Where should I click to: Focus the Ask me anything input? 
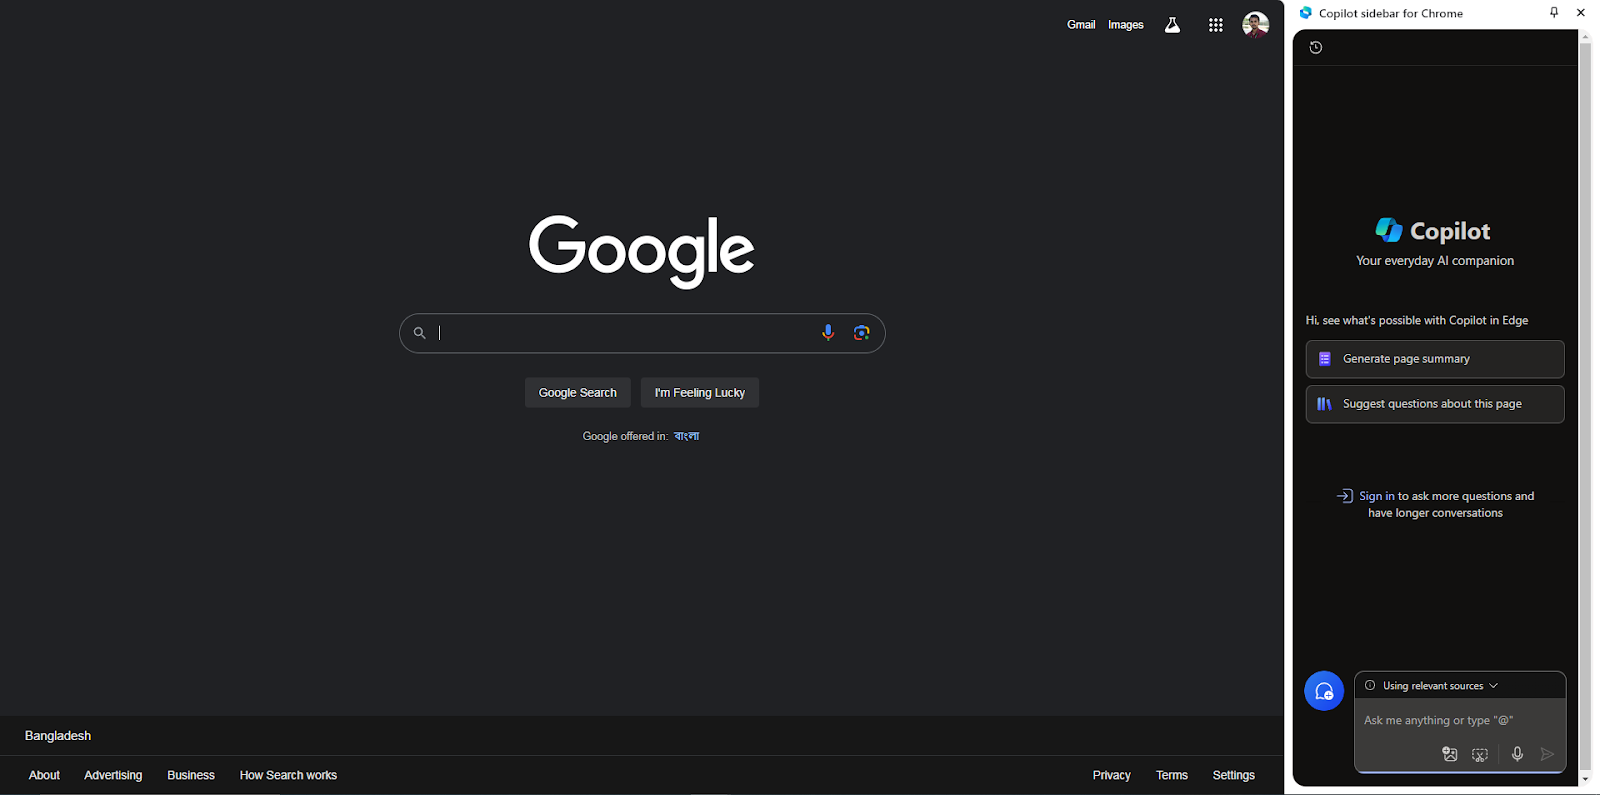[x=1459, y=720]
